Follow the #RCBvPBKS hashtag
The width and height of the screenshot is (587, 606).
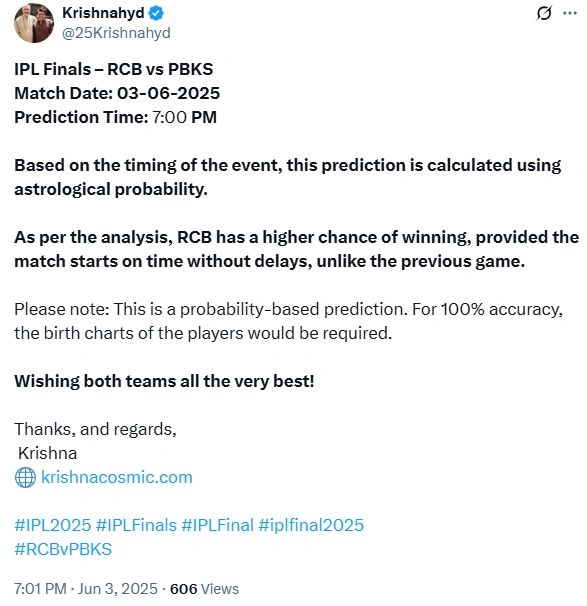click(x=63, y=549)
